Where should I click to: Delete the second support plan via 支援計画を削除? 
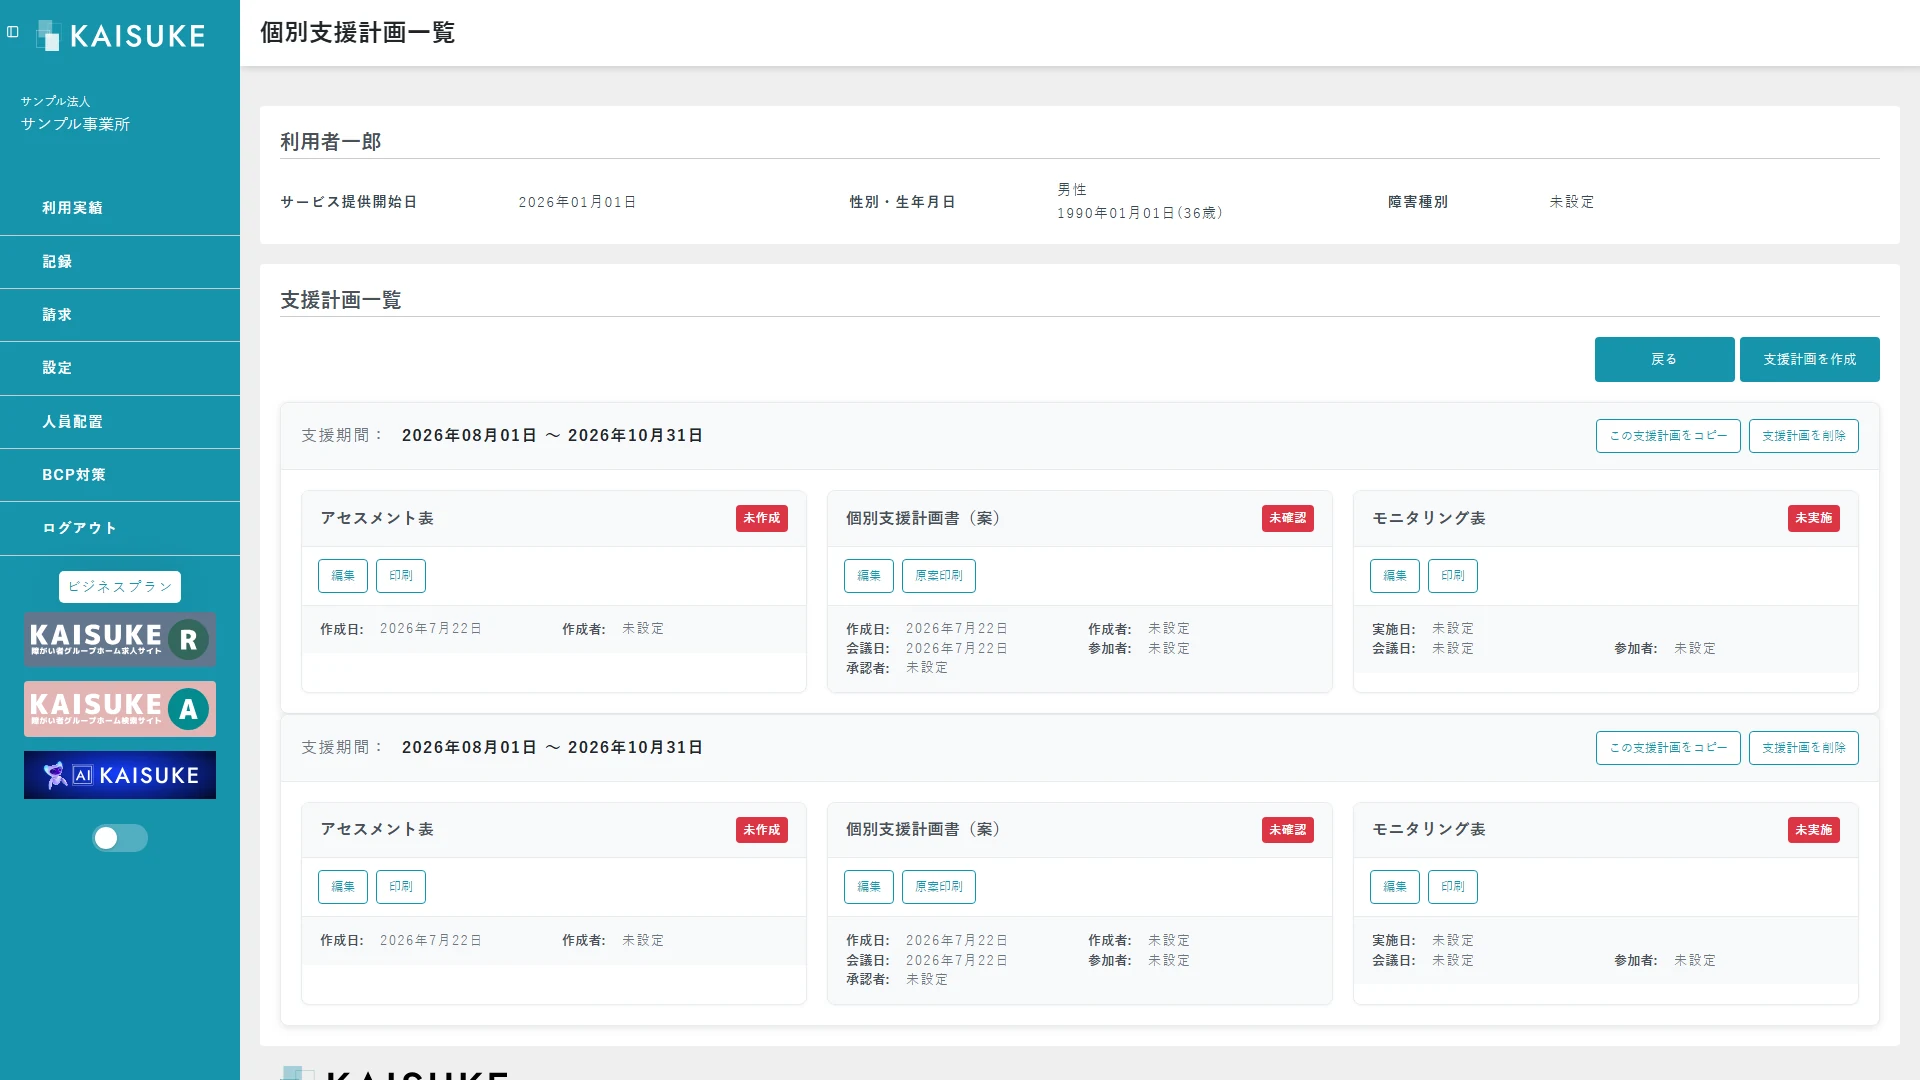tap(1803, 748)
